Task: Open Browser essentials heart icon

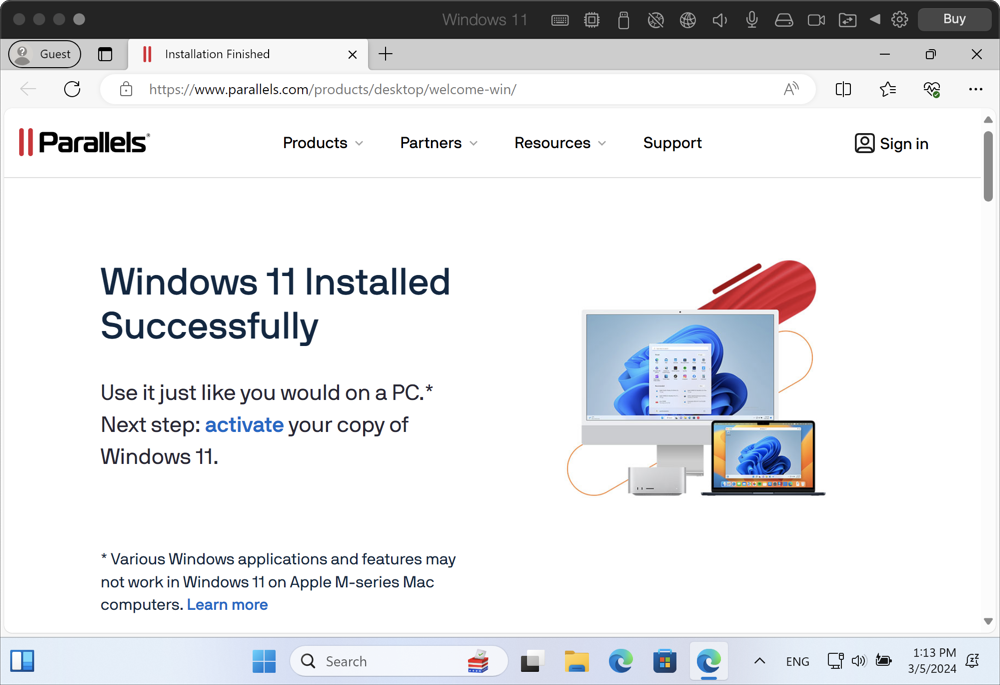Action: coord(932,89)
